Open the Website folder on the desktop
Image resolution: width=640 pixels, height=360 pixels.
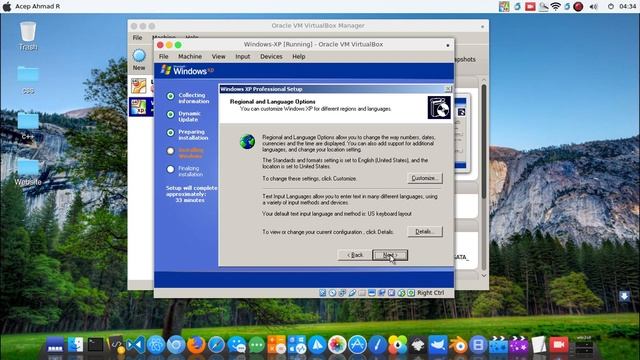tap(28, 171)
